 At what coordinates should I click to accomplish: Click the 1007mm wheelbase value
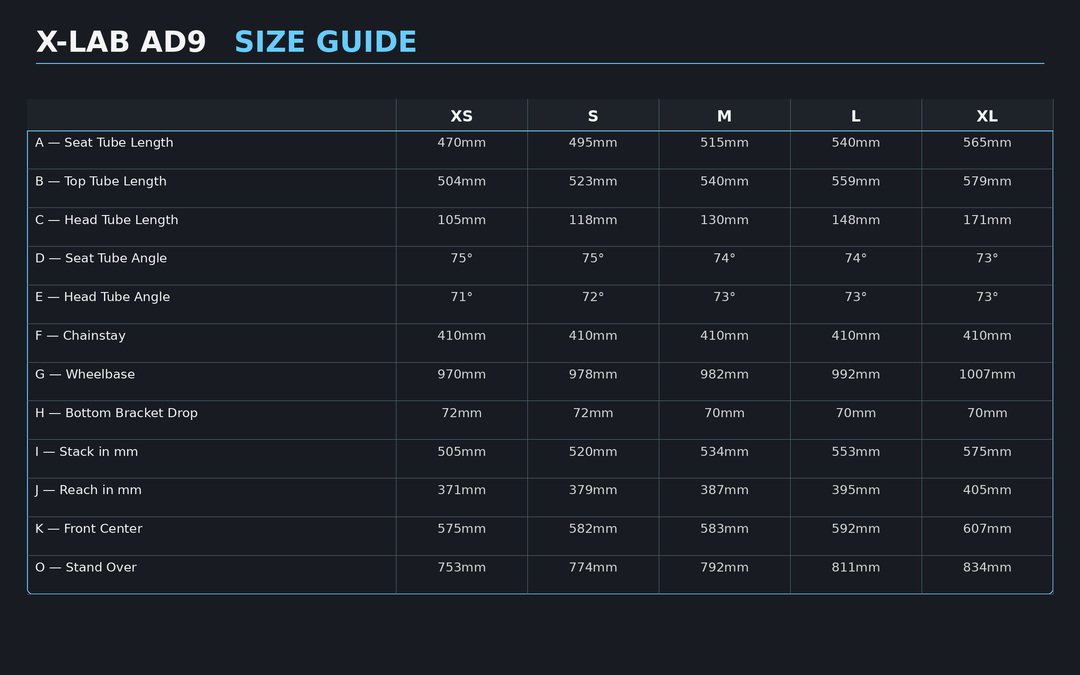(x=987, y=375)
